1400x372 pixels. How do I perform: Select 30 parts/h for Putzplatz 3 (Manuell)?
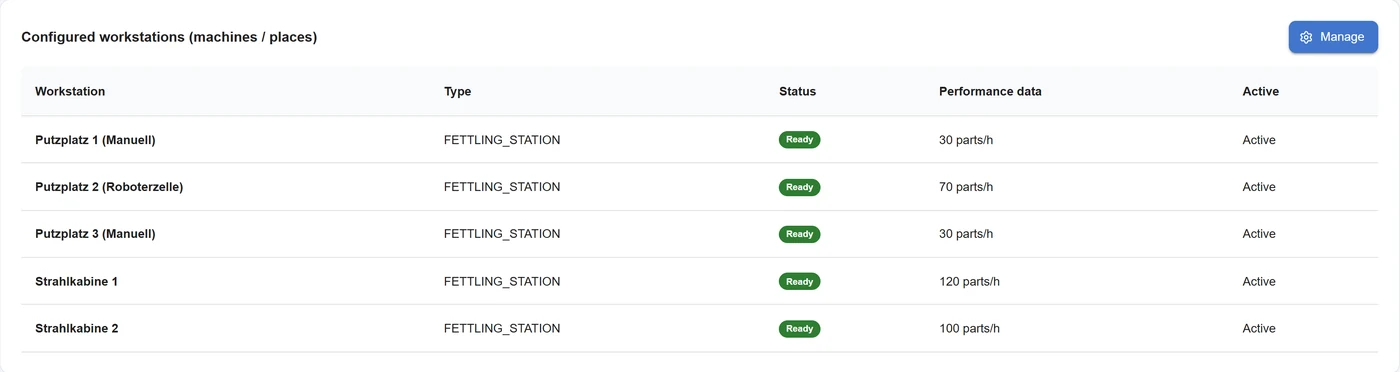pyautogui.click(x=966, y=234)
